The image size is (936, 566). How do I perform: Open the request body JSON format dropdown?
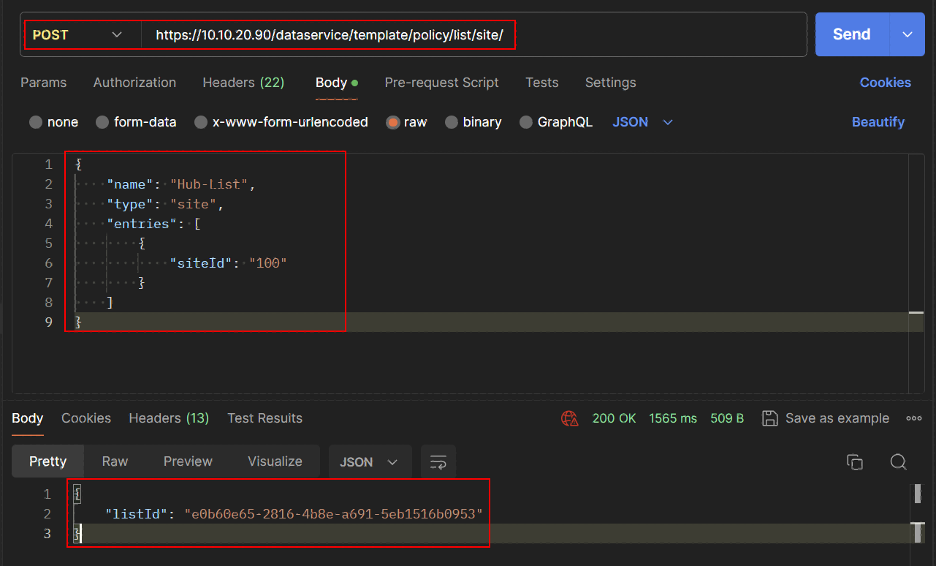pos(643,122)
